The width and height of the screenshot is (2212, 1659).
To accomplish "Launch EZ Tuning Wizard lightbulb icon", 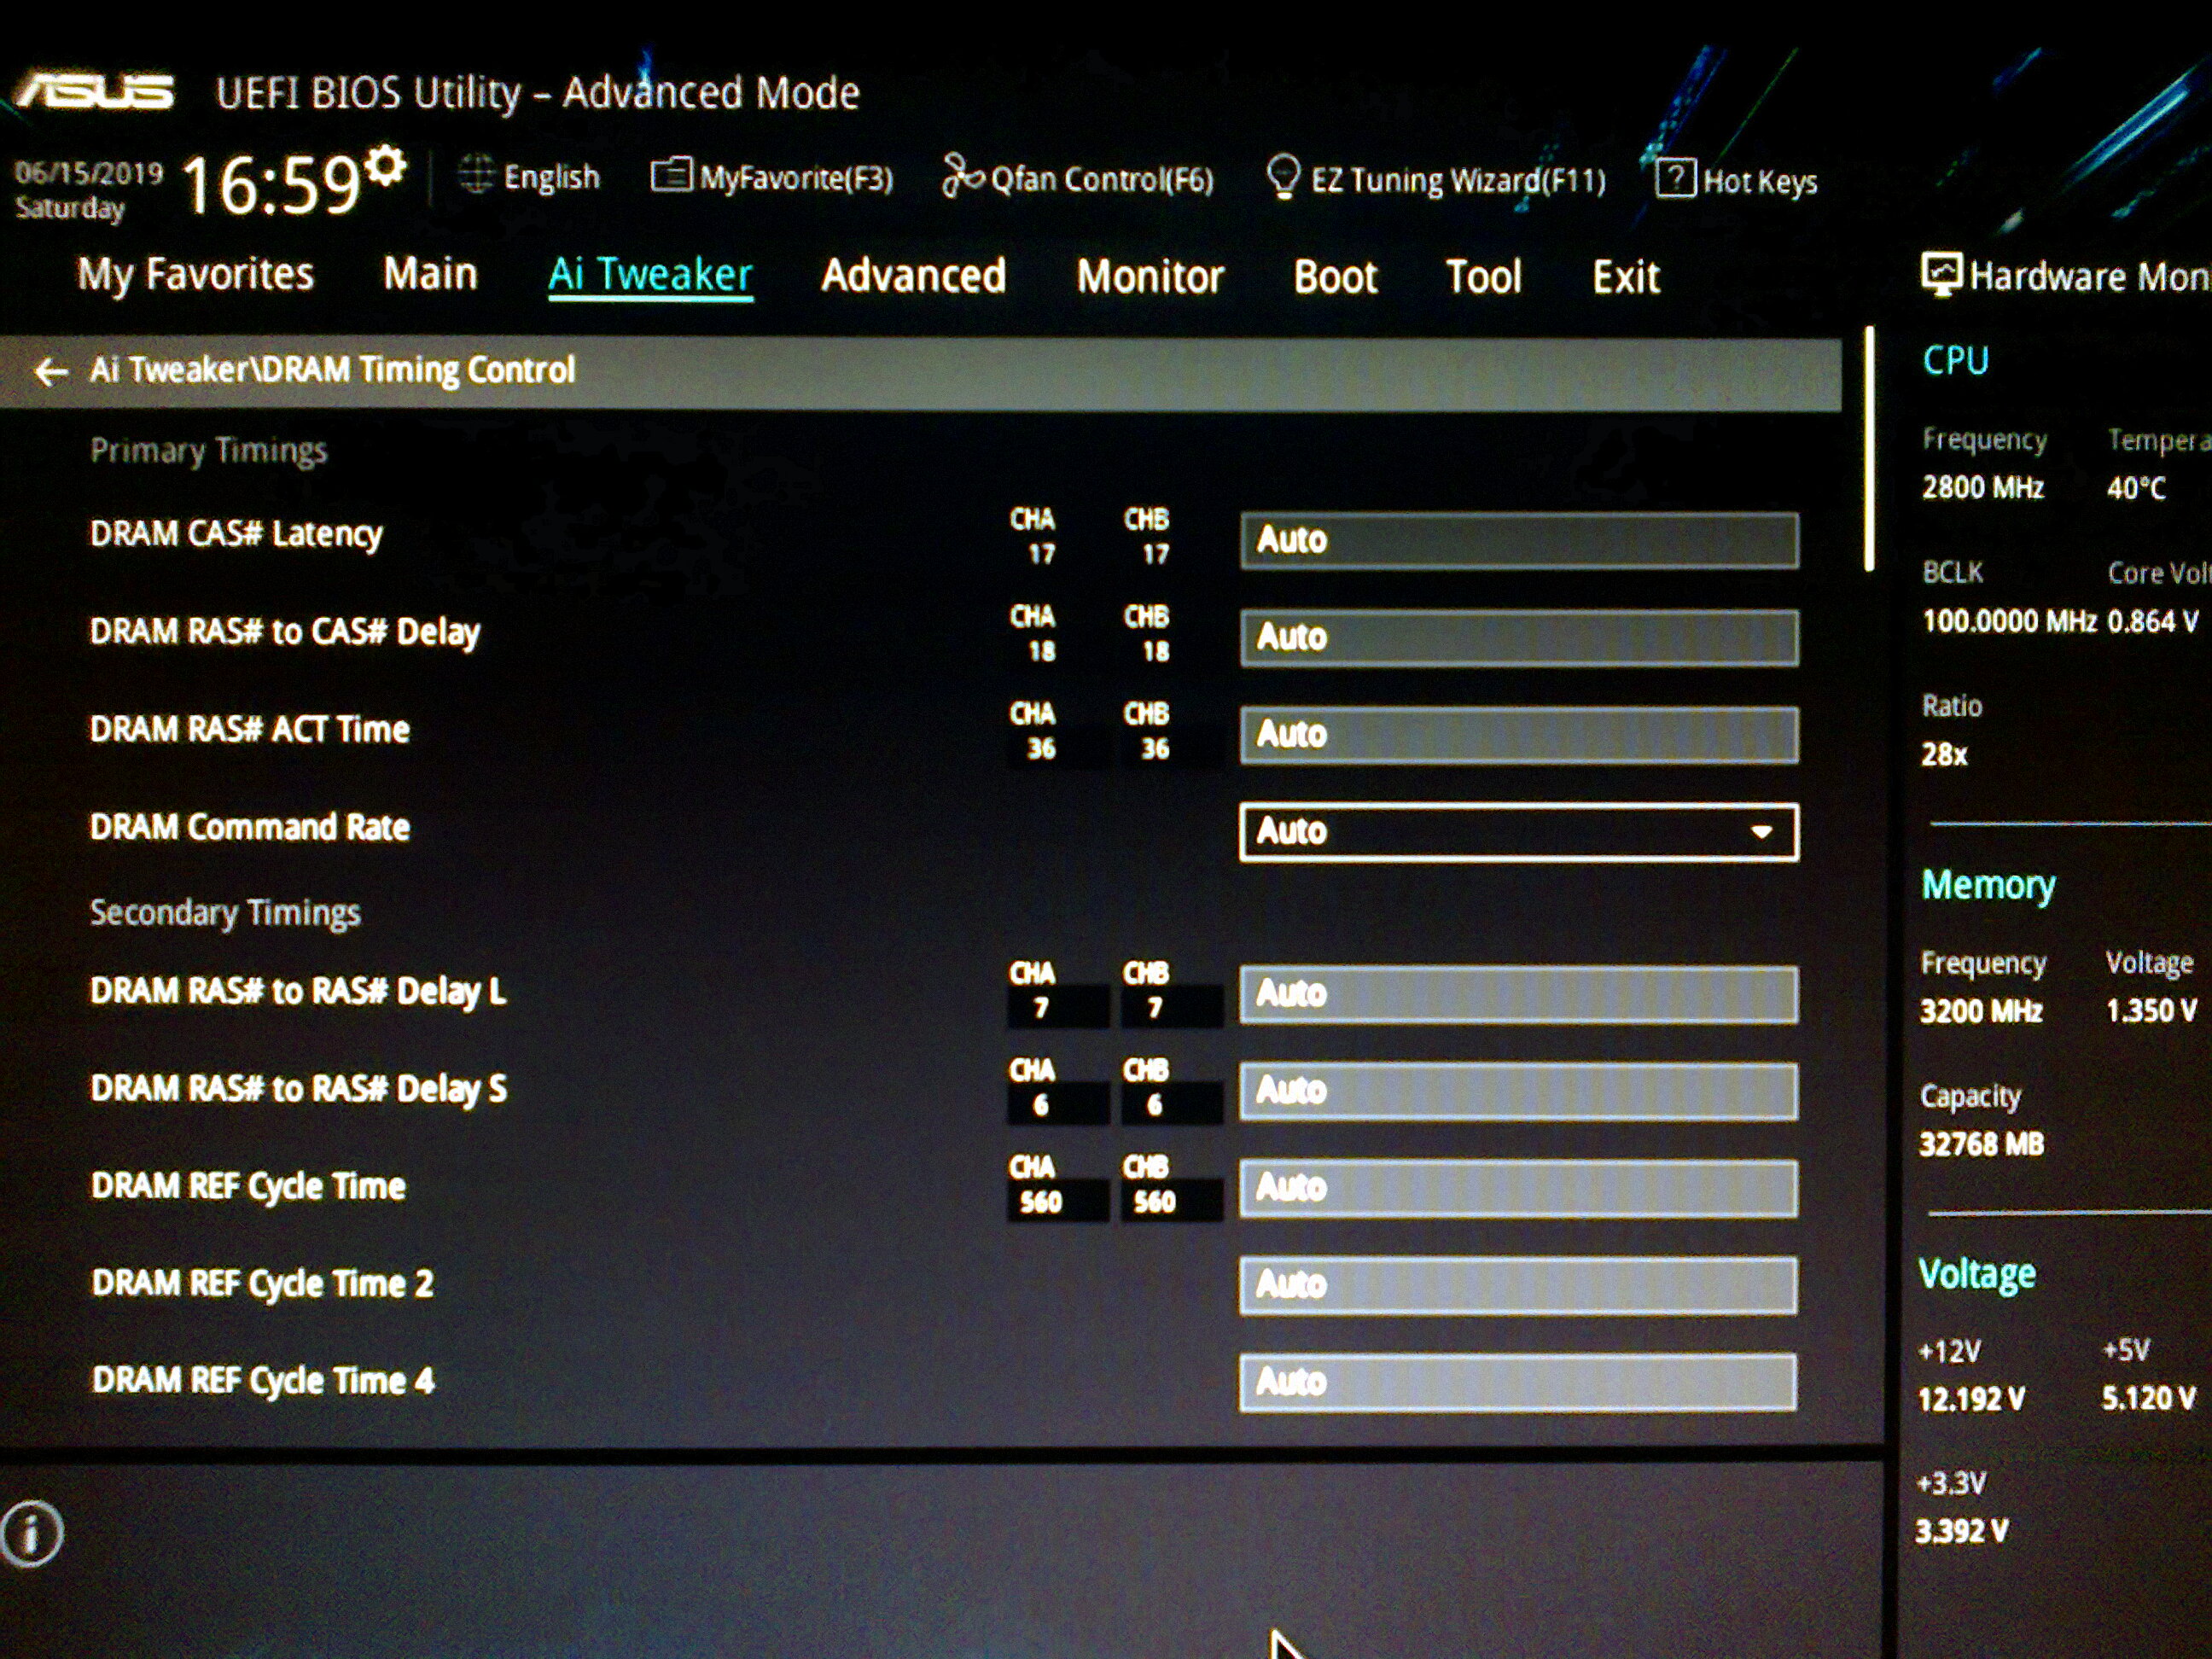I will tap(1283, 176).
